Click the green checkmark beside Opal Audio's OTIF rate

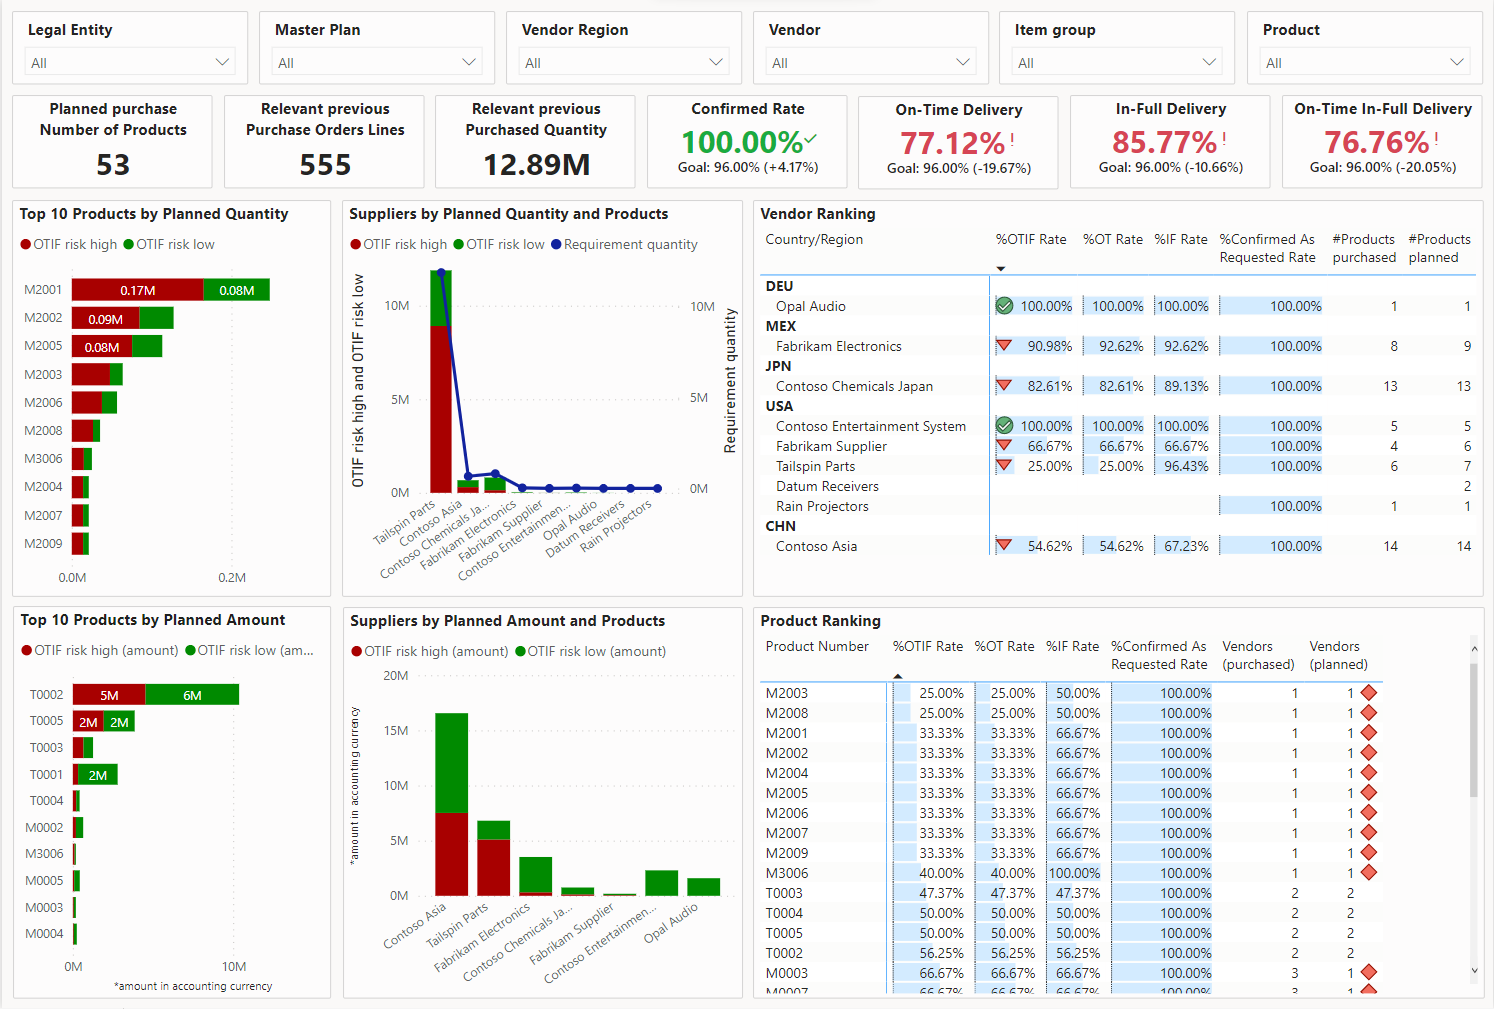(1004, 306)
